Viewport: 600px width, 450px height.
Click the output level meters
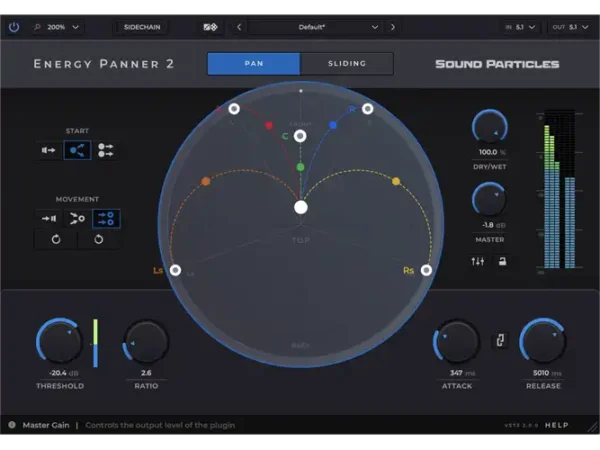pyautogui.click(x=559, y=189)
